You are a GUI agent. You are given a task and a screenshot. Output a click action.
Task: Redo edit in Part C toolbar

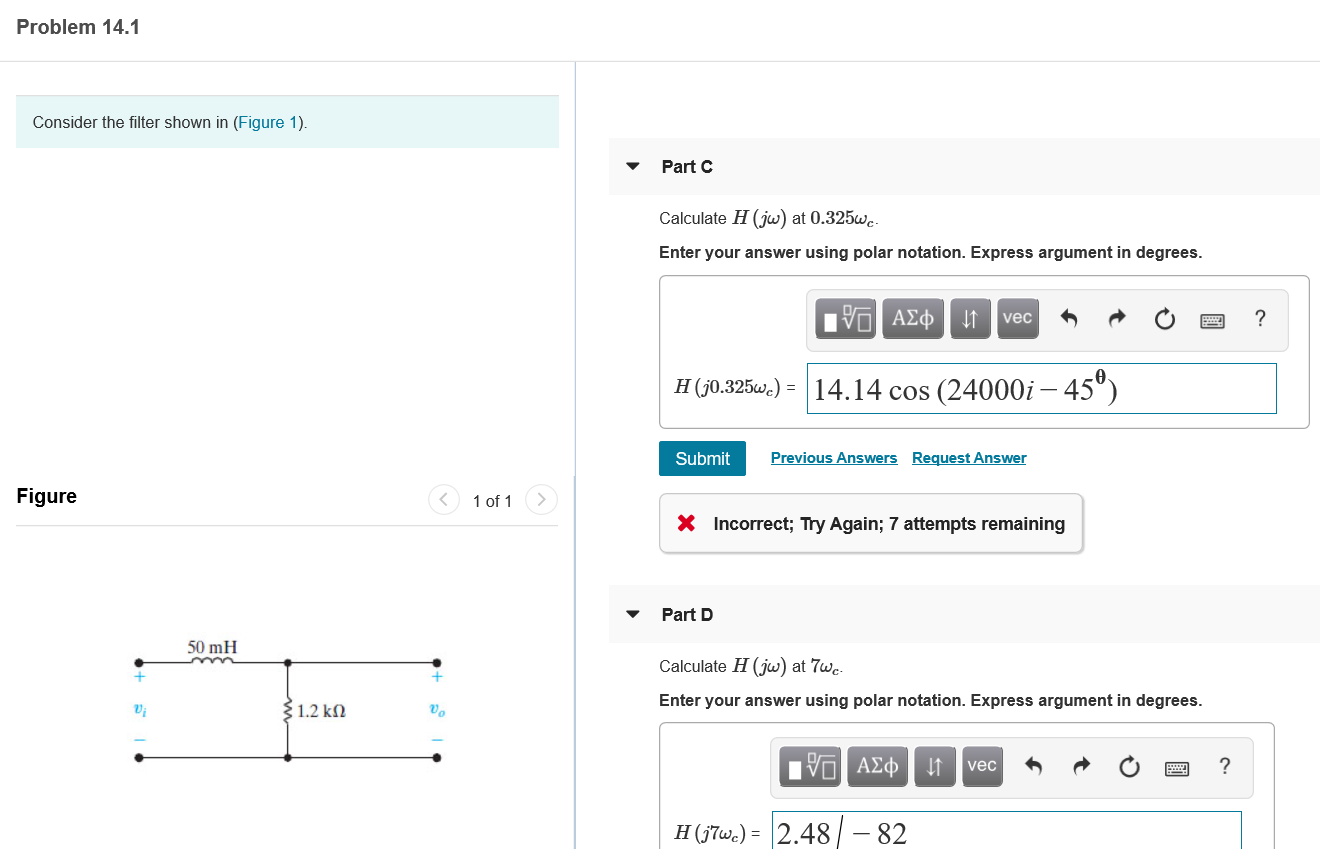[1117, 320]
